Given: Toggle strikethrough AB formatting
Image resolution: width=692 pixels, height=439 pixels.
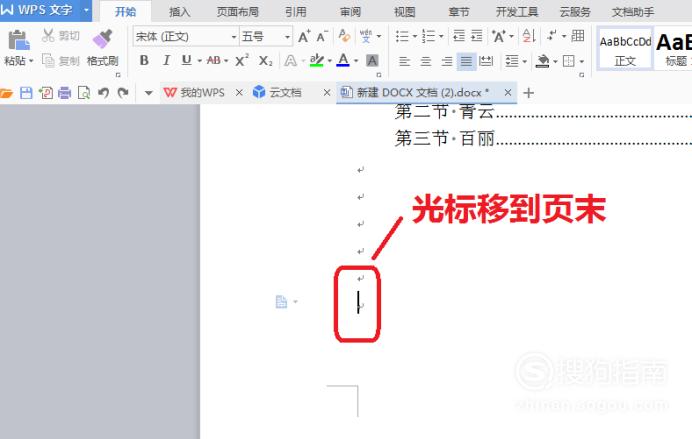Looking at the screenshot, I should click(x=214, y=60).
